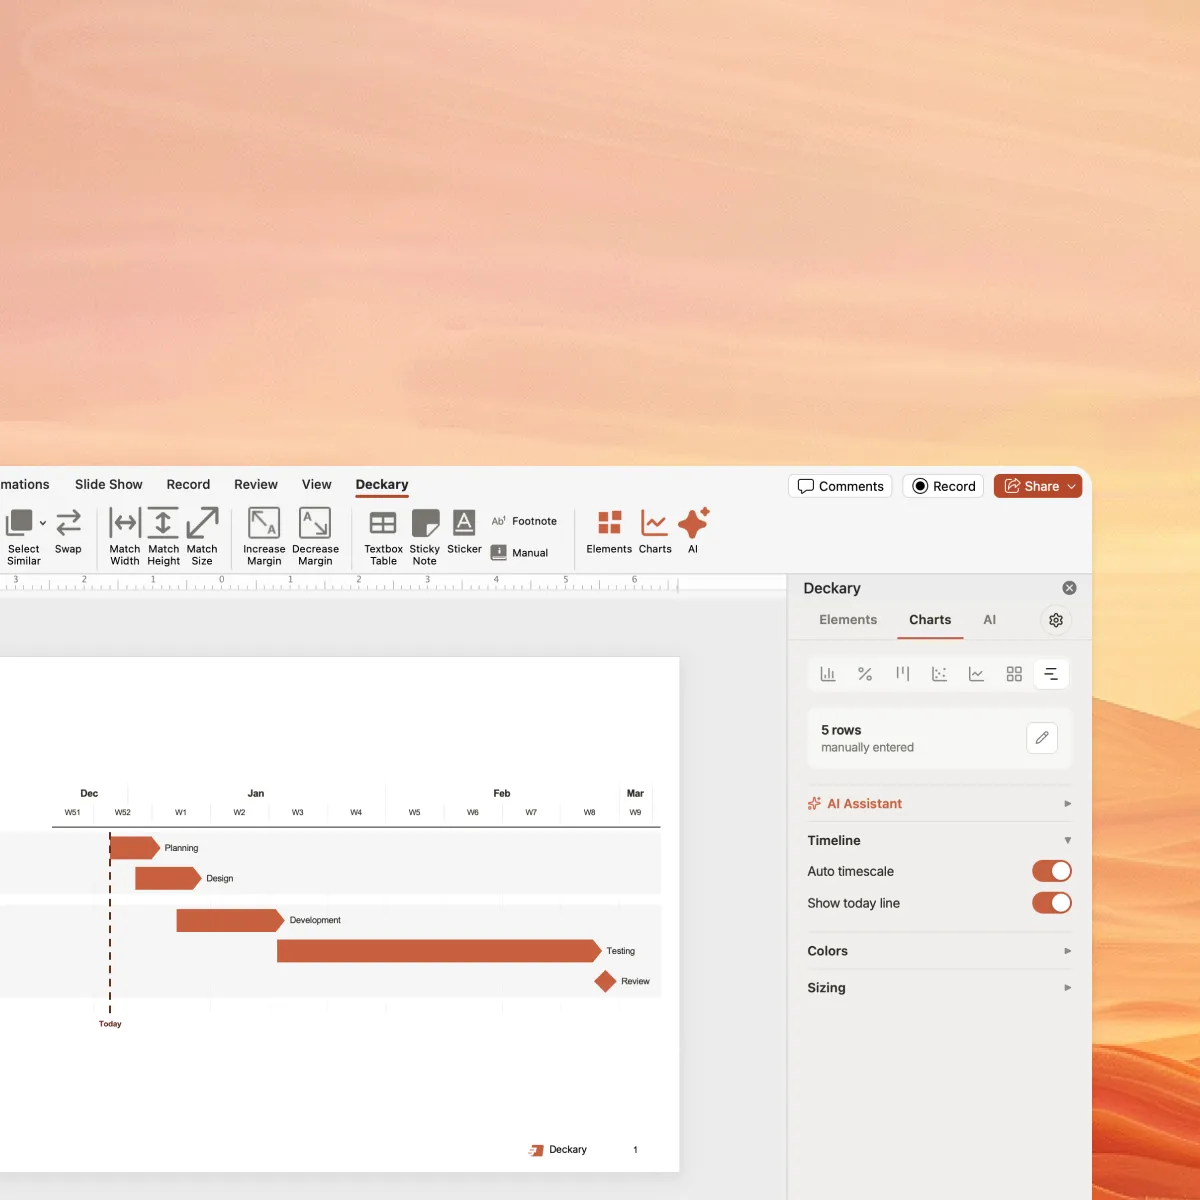Open the Share button dropdown arrow

pyautogui.click(x=1072, y=487)
